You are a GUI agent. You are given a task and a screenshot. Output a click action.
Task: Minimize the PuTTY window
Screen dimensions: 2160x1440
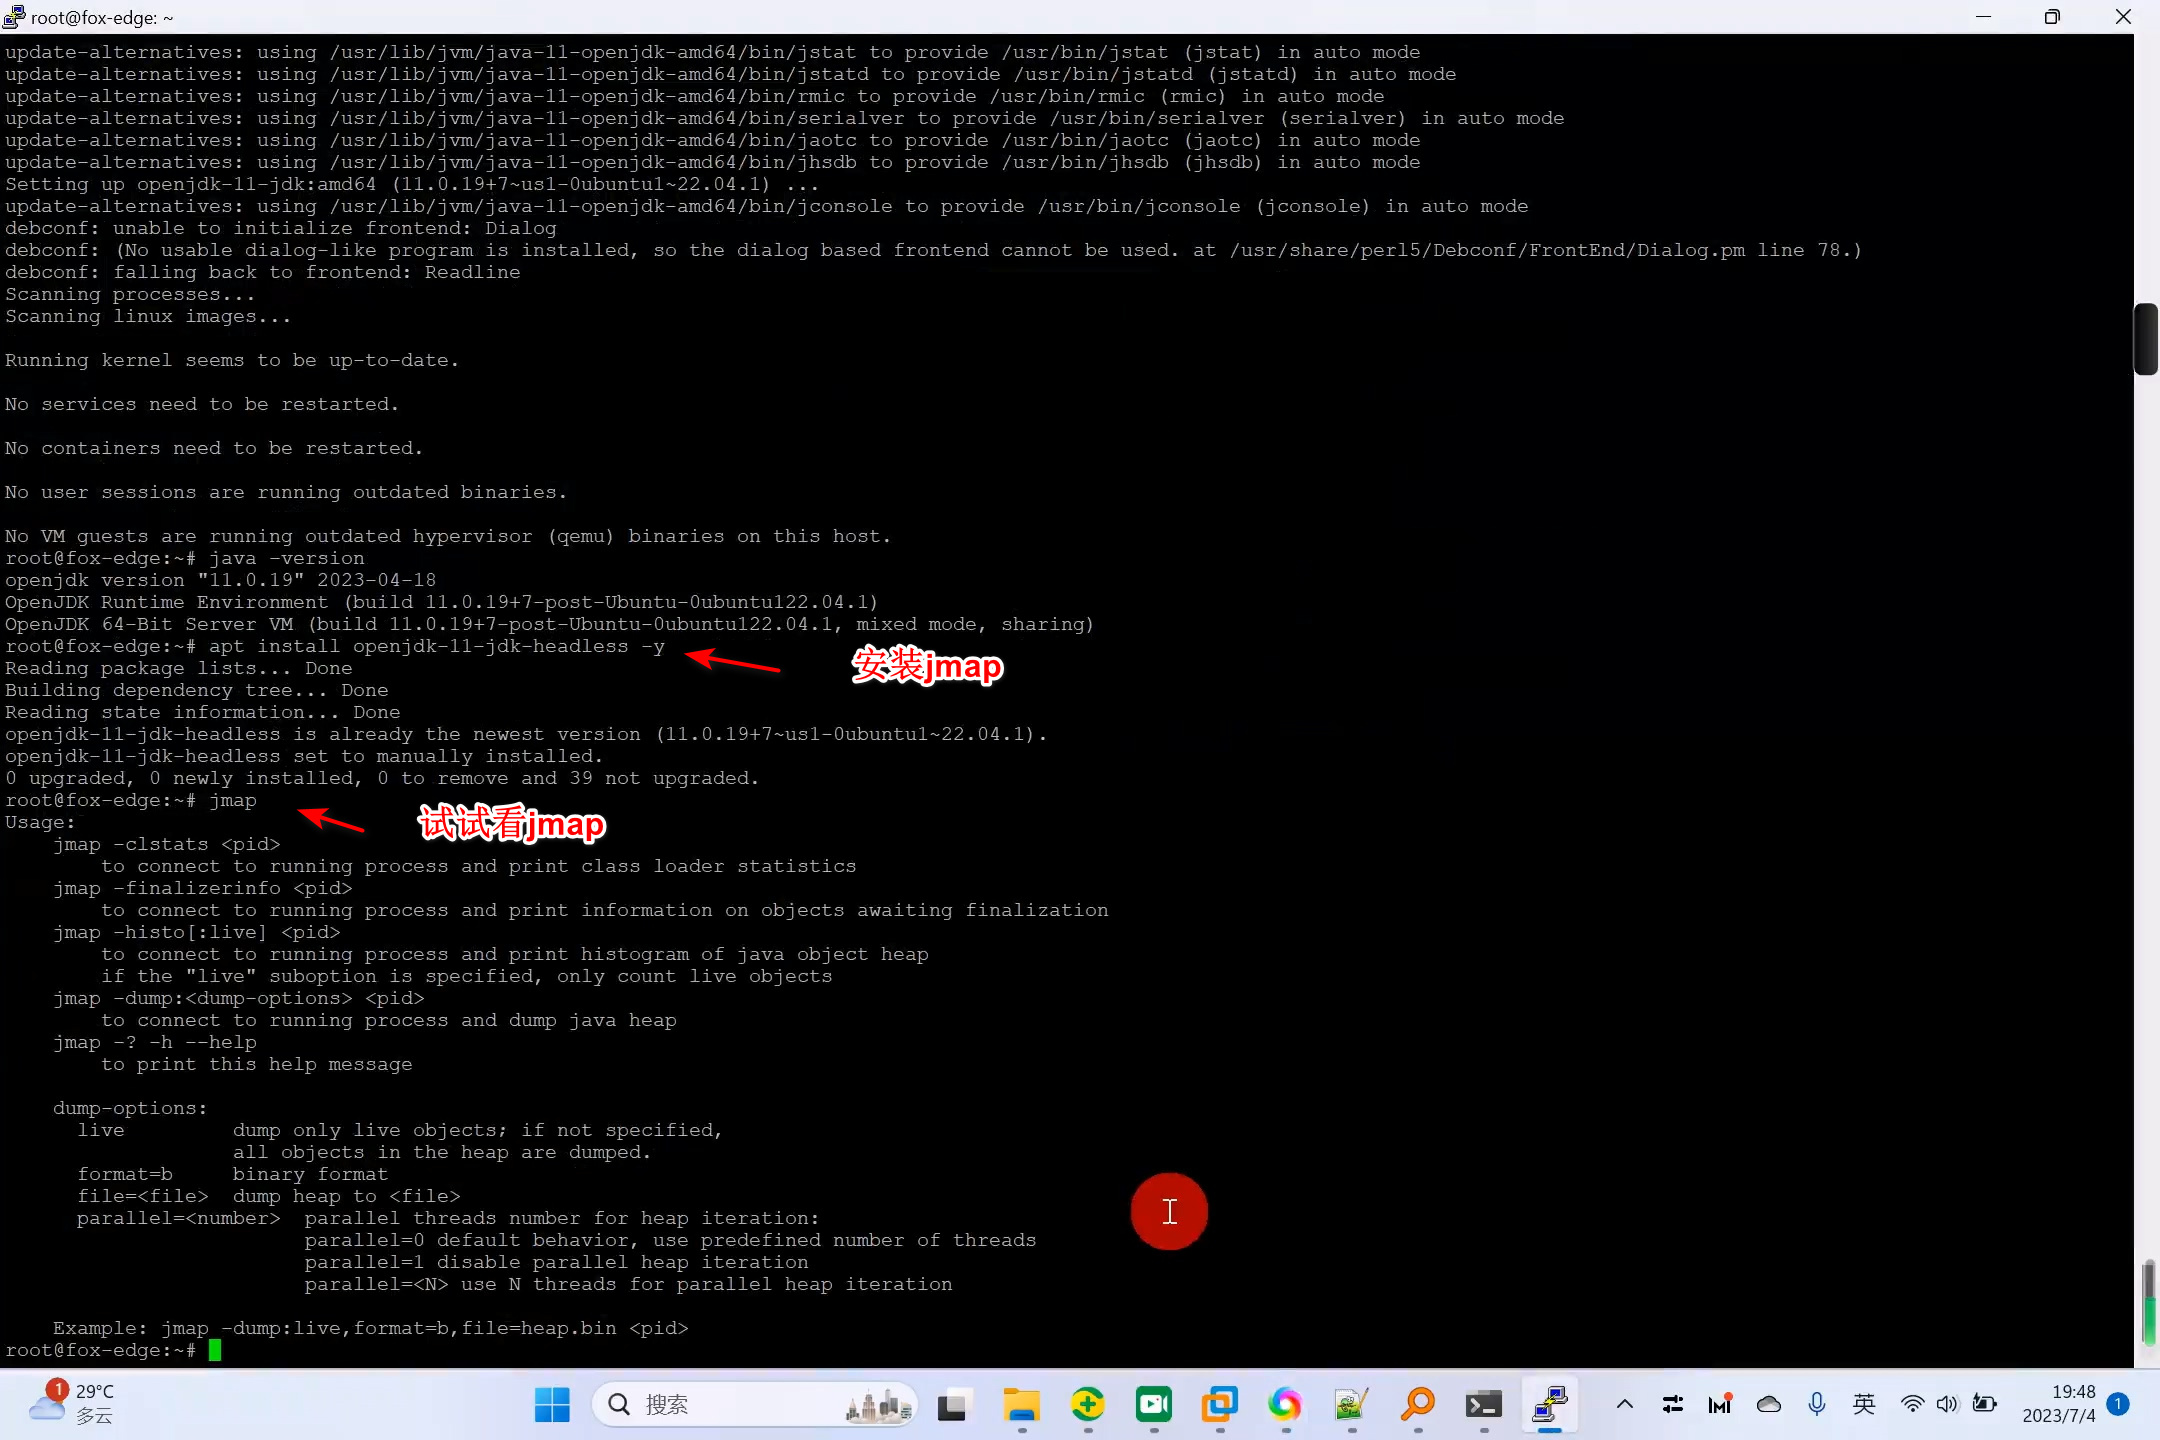tap(1984, 17)
